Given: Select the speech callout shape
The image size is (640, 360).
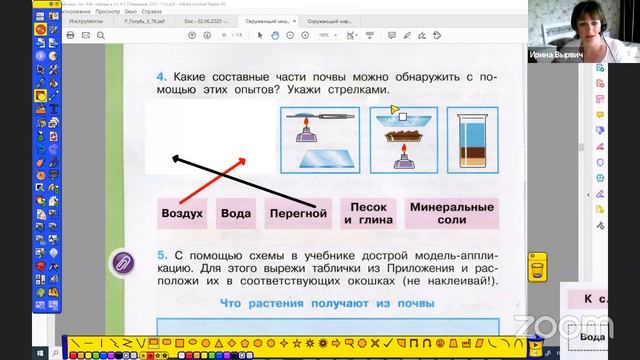Looking at the screenshot, I should point(349,344).
